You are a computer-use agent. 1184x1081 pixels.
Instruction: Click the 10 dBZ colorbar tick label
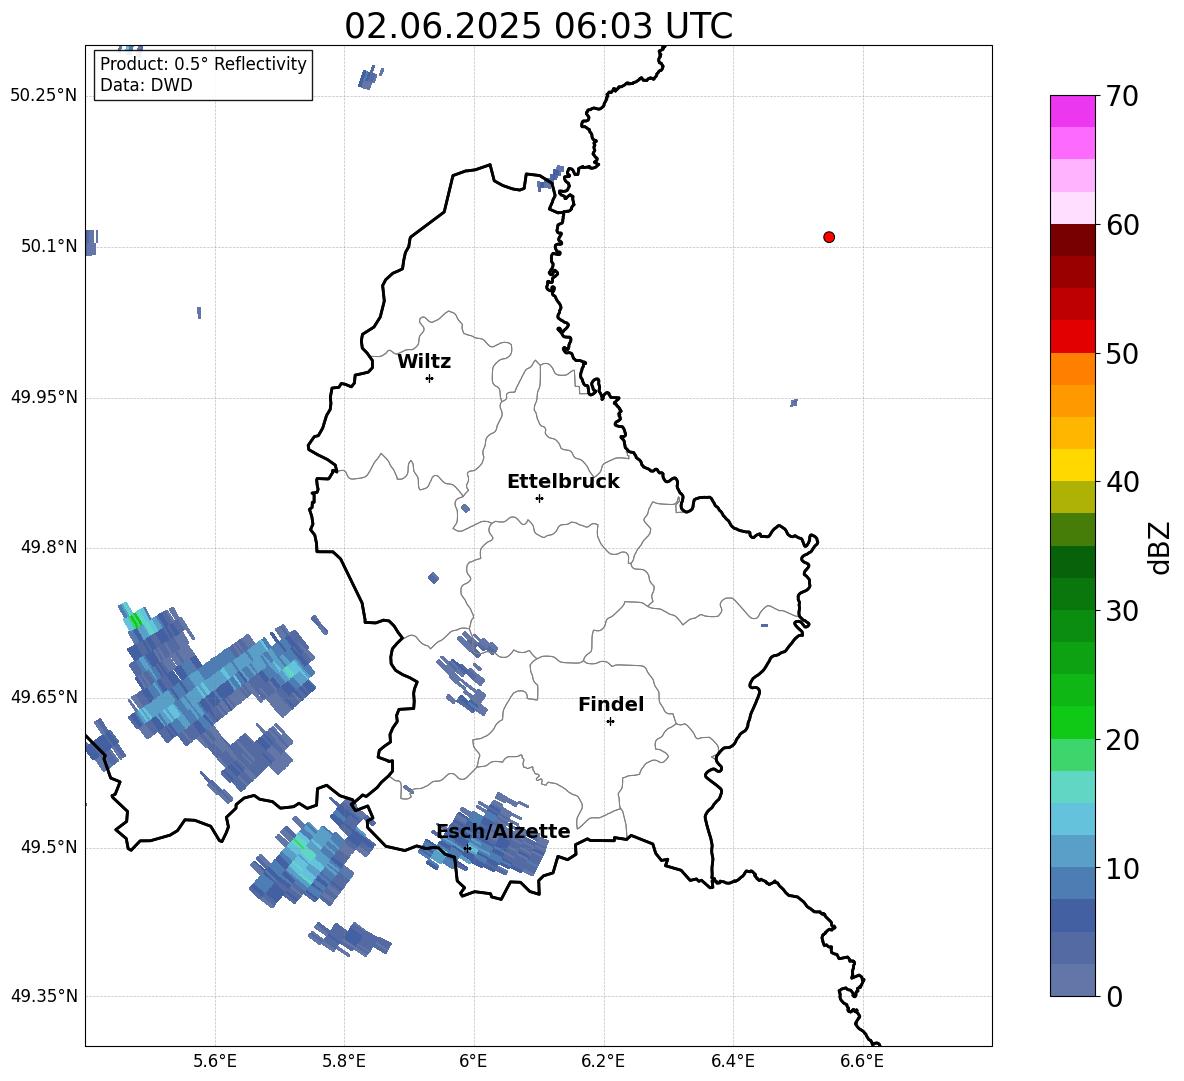tap(1121, 868)
